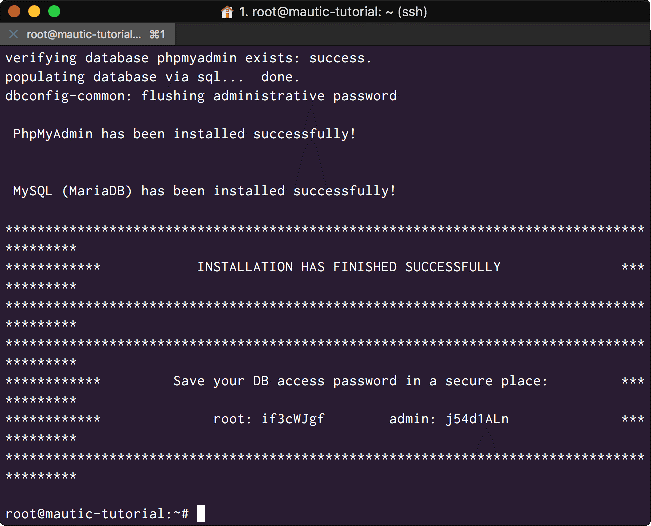Click 'populating database via sql... done.' line
Image resolution: width=651 pixels, height=526 pixels.
[152, 77]
